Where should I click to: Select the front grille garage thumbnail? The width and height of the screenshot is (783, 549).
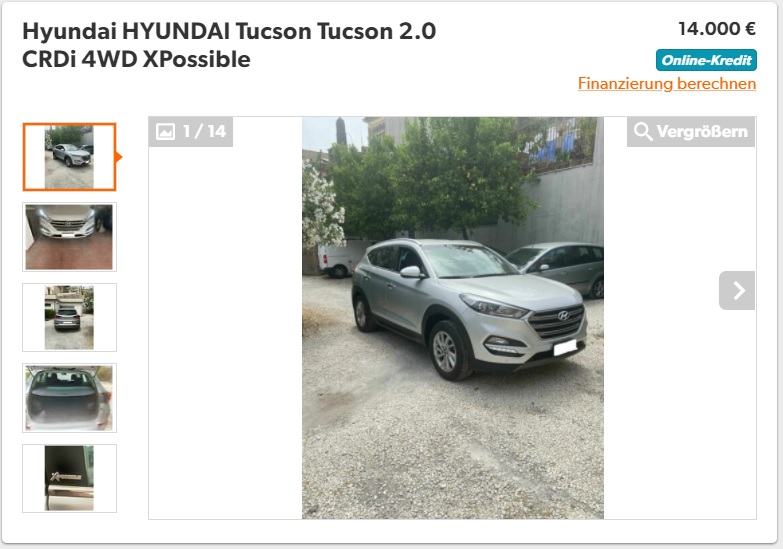click(69, 237)
